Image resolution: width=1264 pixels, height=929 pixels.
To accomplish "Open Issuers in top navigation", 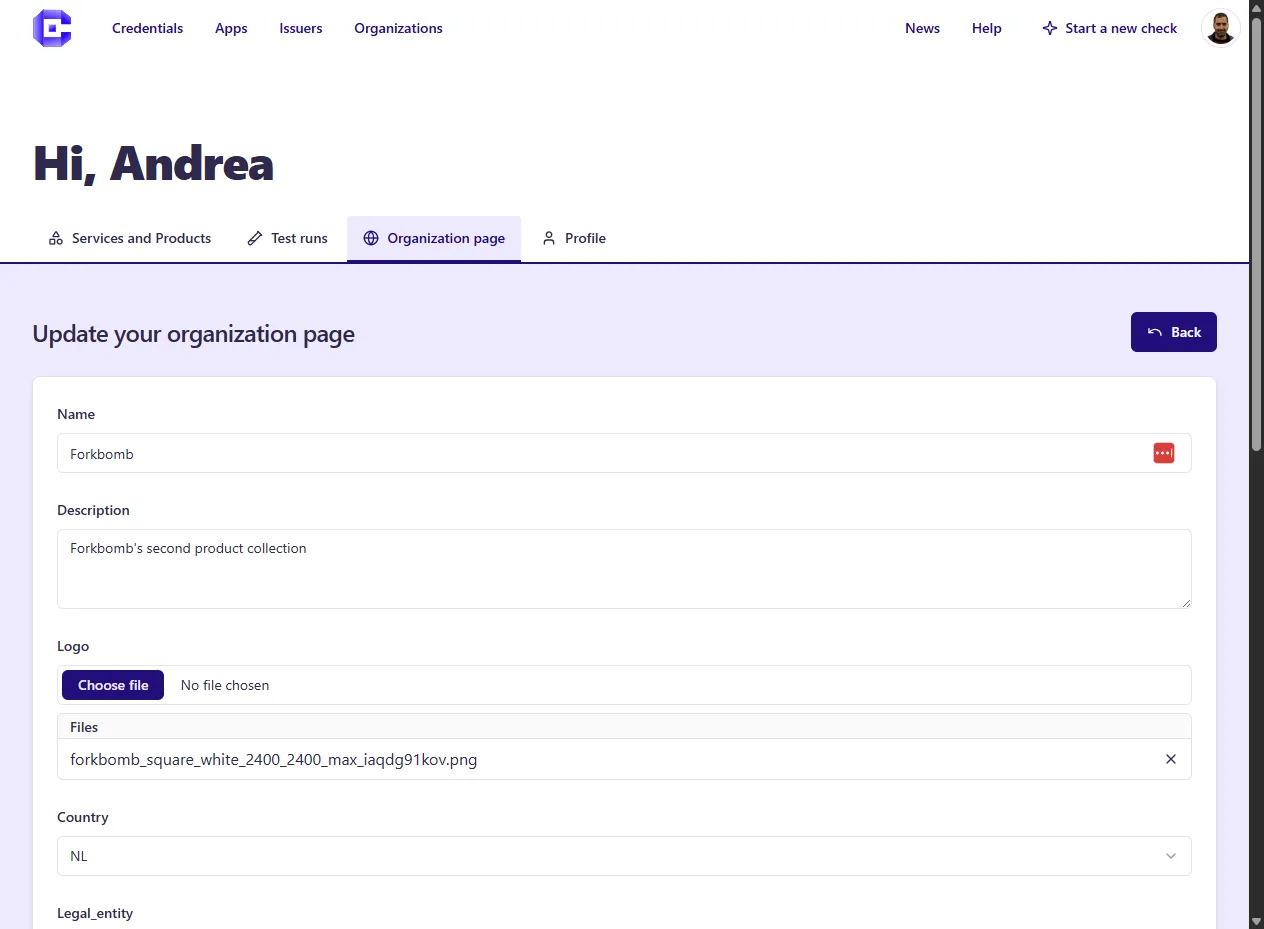I will click(301, 28).
